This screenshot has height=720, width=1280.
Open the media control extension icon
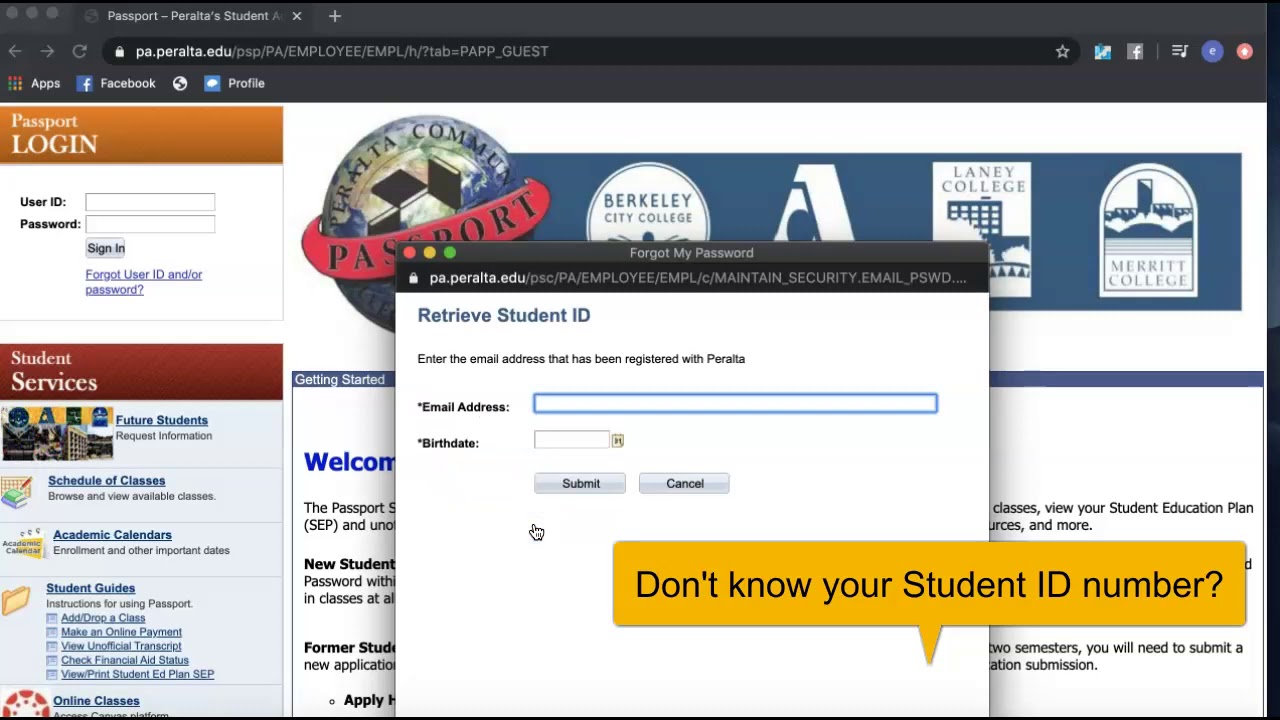pyautogui.click(x=1179, y=51)
